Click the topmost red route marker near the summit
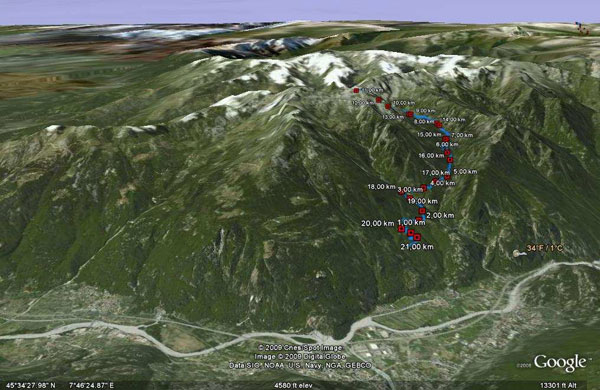This screenshot has width=600, height=390. [x=356, y=91]
